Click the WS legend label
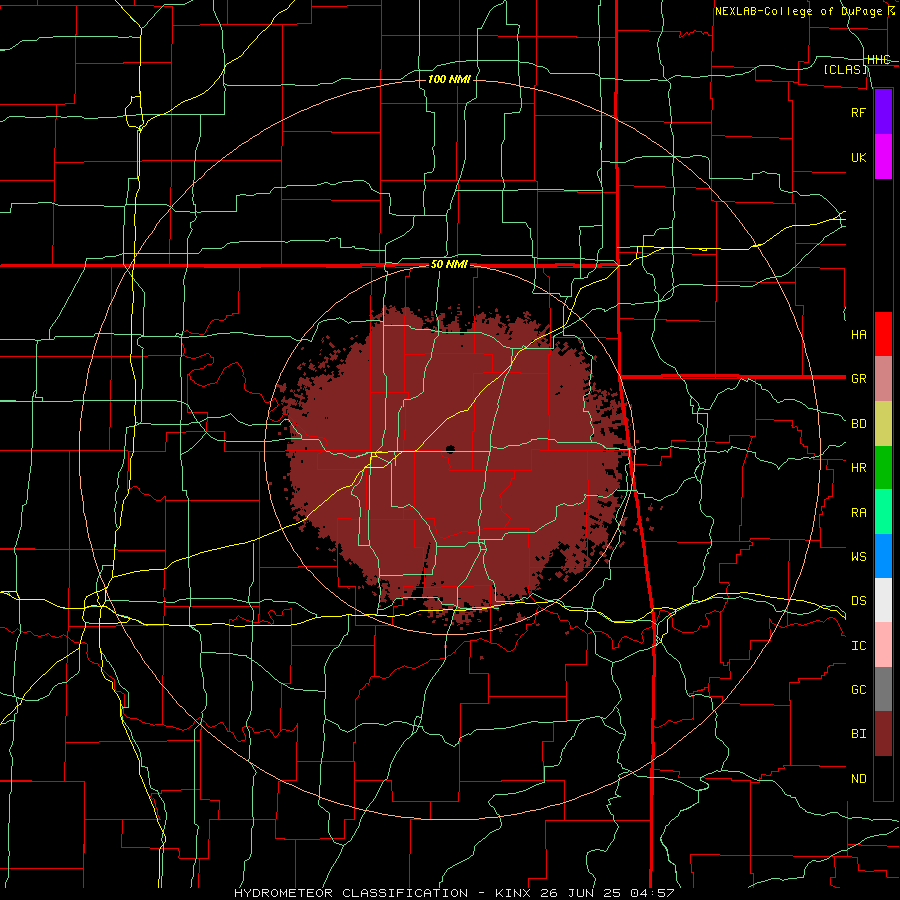The image size is (900, 900). (x=858, y=556)
